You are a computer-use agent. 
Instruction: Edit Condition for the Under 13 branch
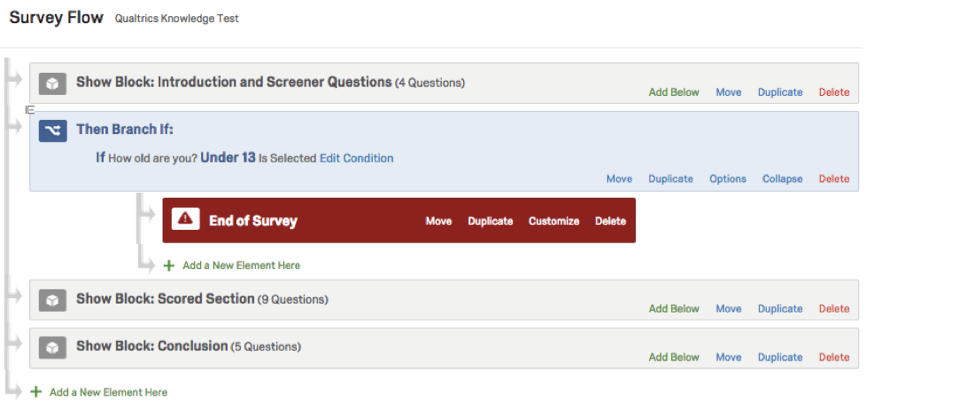[356, 158]
